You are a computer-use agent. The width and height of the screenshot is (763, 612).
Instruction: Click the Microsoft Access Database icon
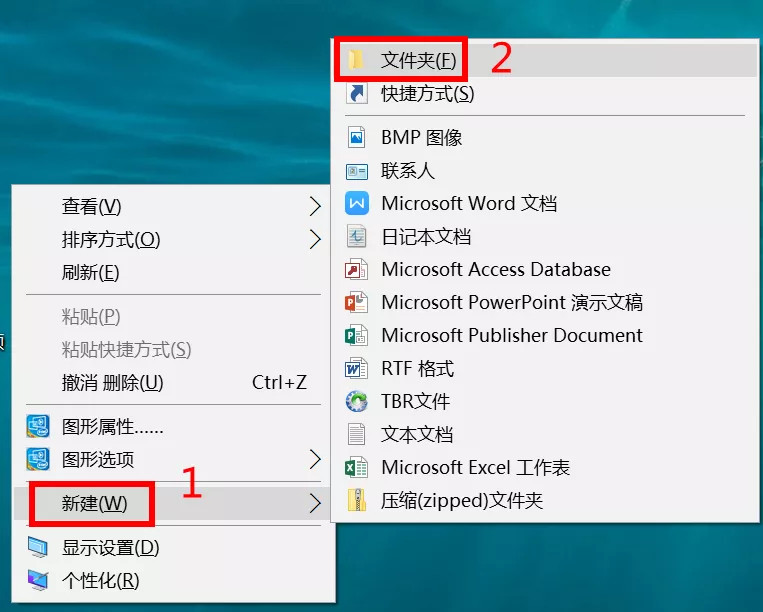(357, 270)
